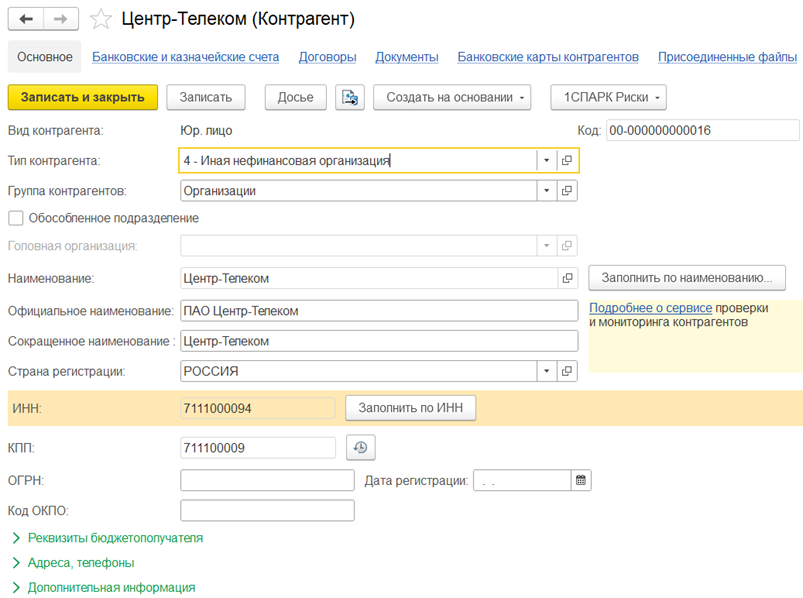
Task: Open Присоединенные файлы tab
Action: click(727, 57)
